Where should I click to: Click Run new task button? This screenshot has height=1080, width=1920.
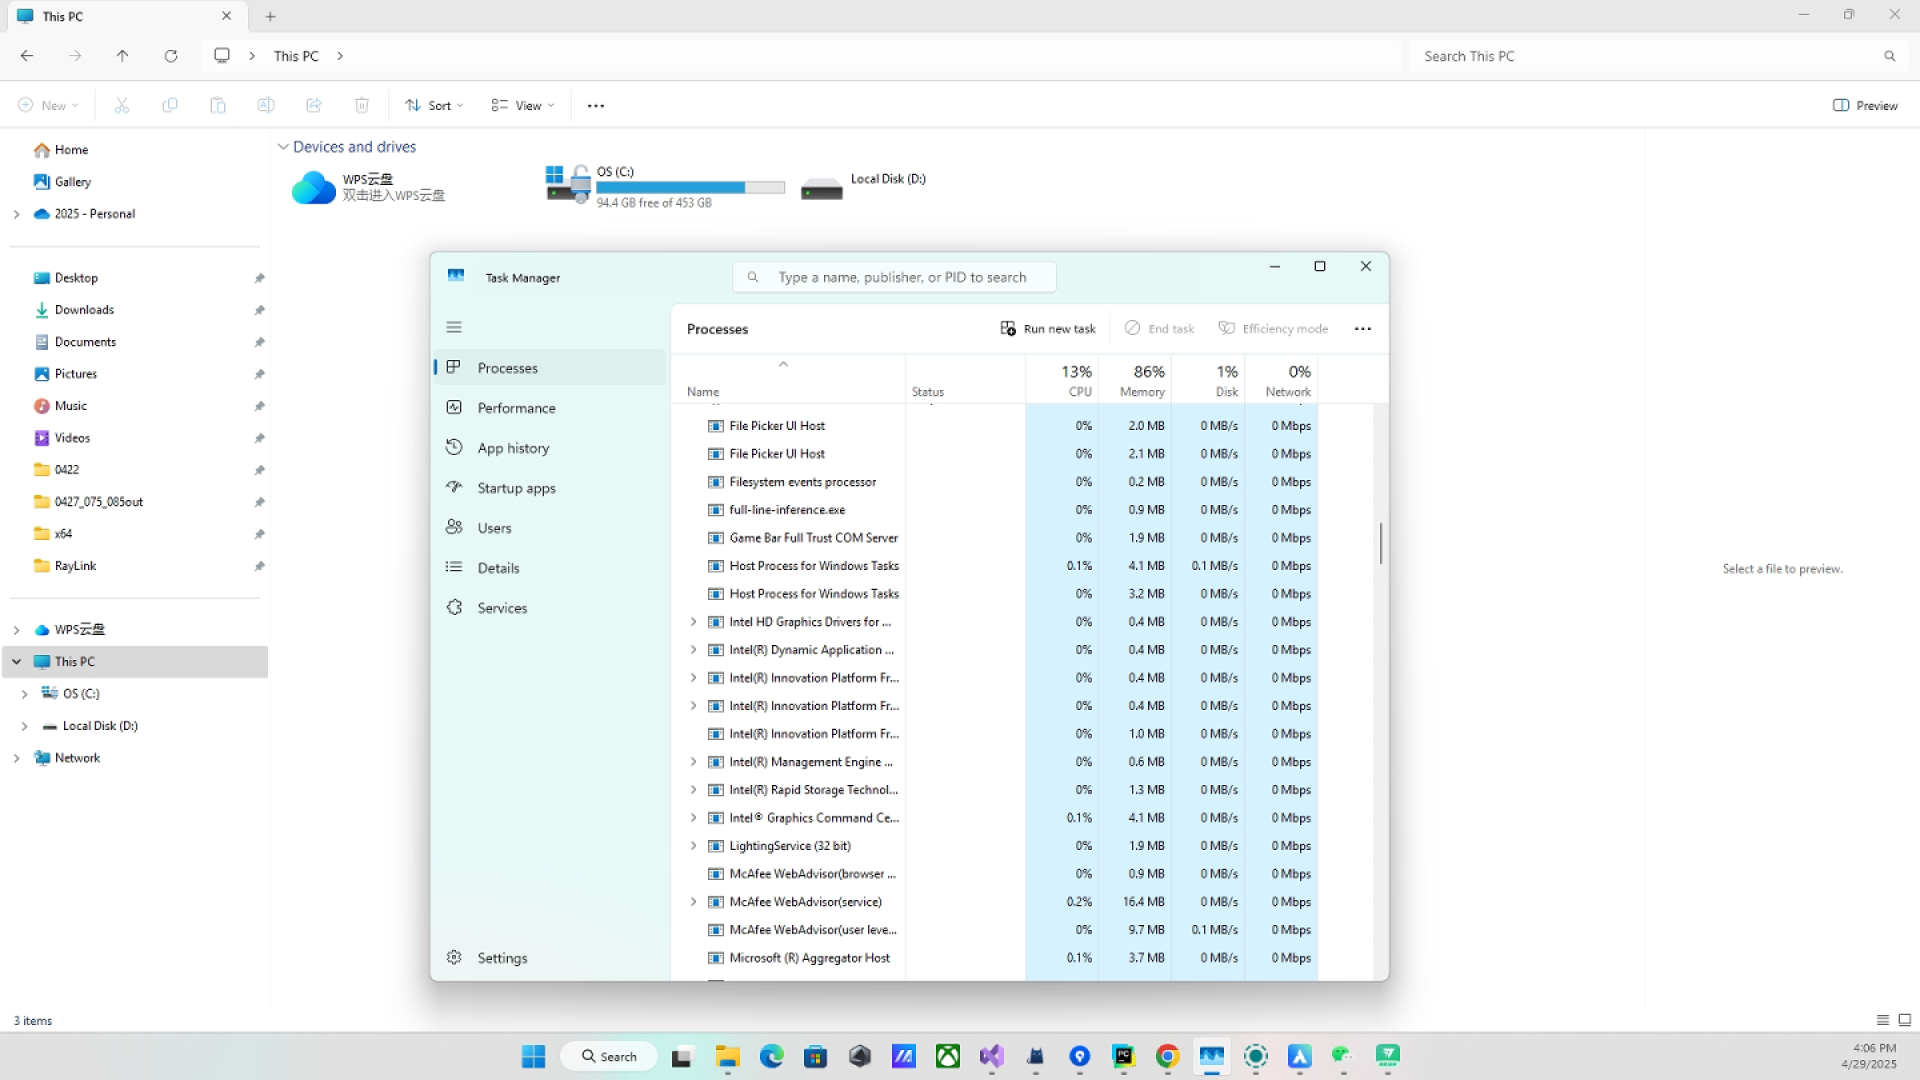click(1048, 329)
